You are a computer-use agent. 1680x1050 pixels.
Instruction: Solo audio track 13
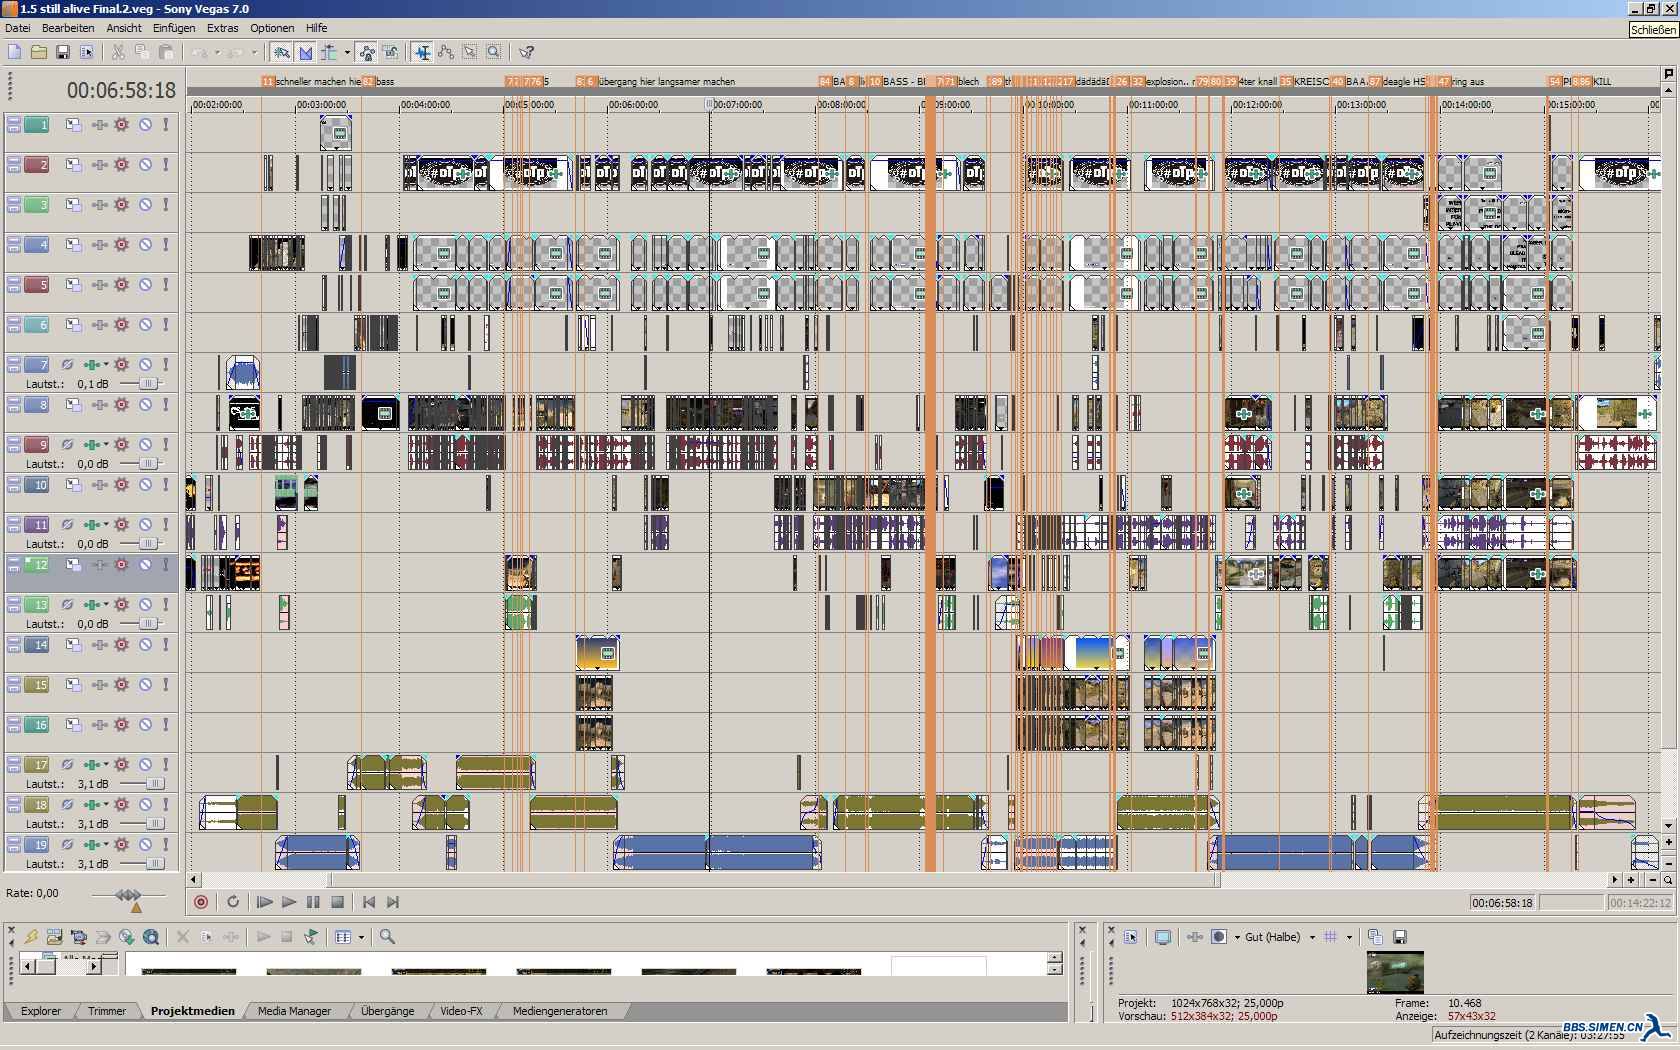[166, 605]
